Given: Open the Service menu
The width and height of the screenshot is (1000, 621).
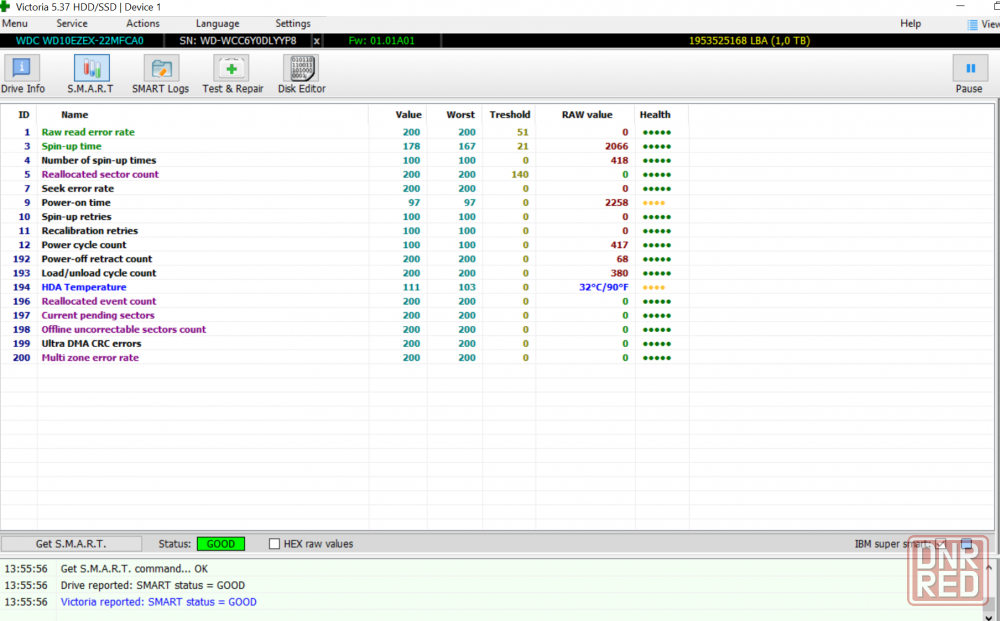Looking at the screenshot, I should (x=72, y=24).
